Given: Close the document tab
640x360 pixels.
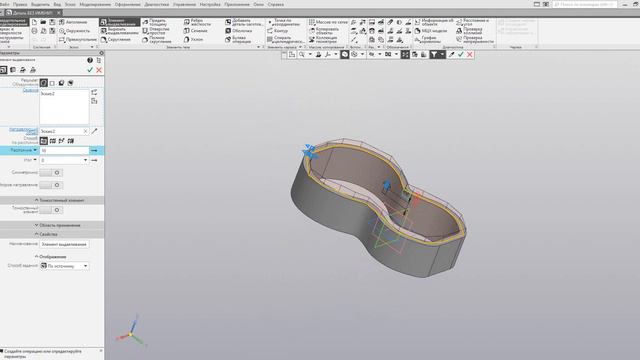Looking at the screenshot, I should [x=59, y=13].
